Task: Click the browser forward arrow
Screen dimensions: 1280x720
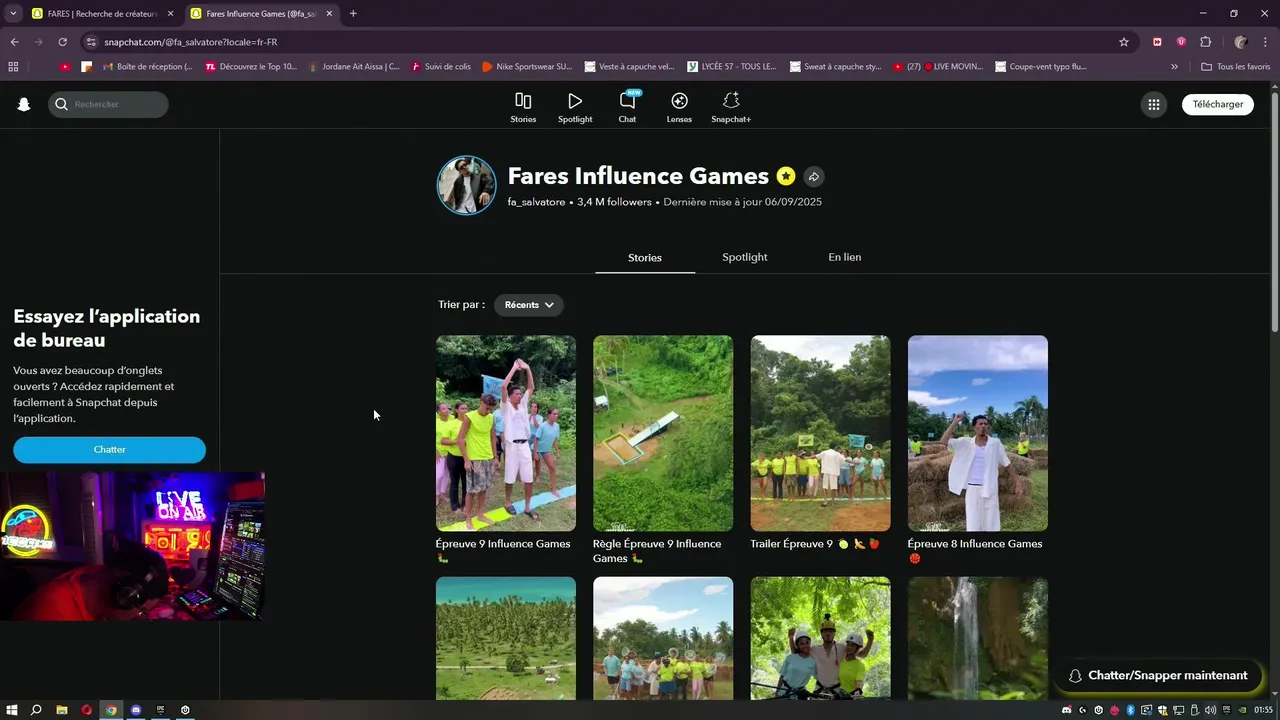Action: click(39, 42)
